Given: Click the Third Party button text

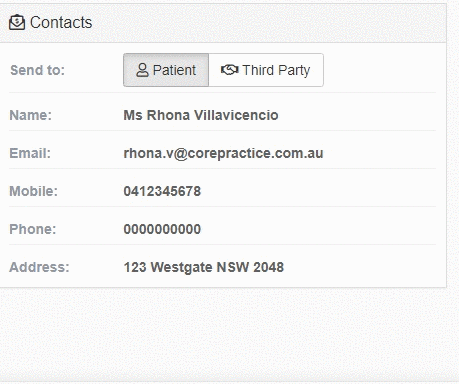Looking at the screenshot, I should (x=276, y=70).
